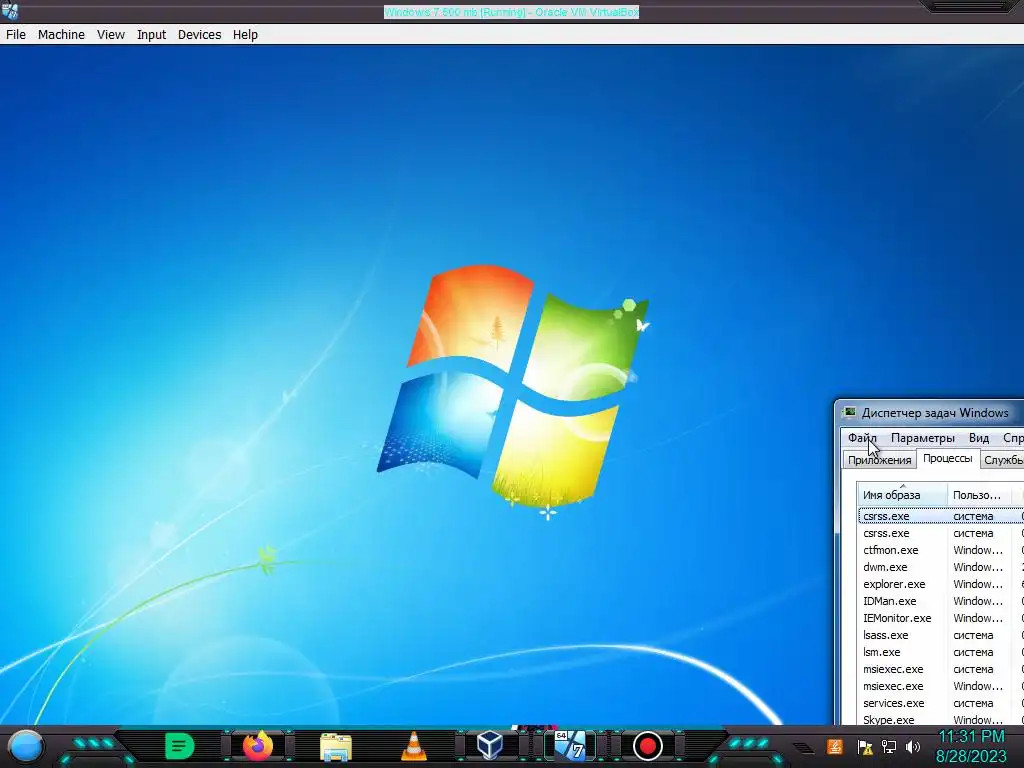
Task: Open VirtualBox cube icon in taskbar
Action: coord(490,745)
